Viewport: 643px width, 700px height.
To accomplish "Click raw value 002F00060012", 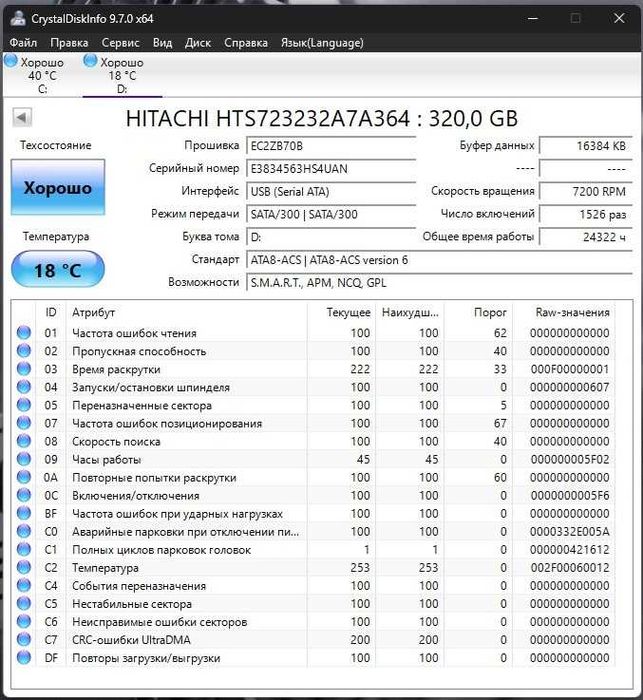I will 570,568.
